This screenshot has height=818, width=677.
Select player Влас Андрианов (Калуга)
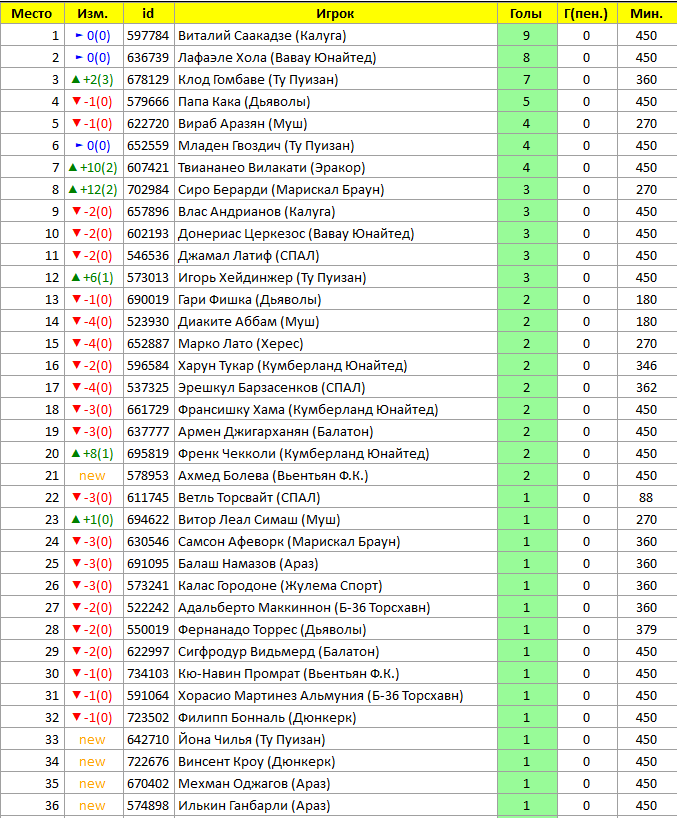257,212
